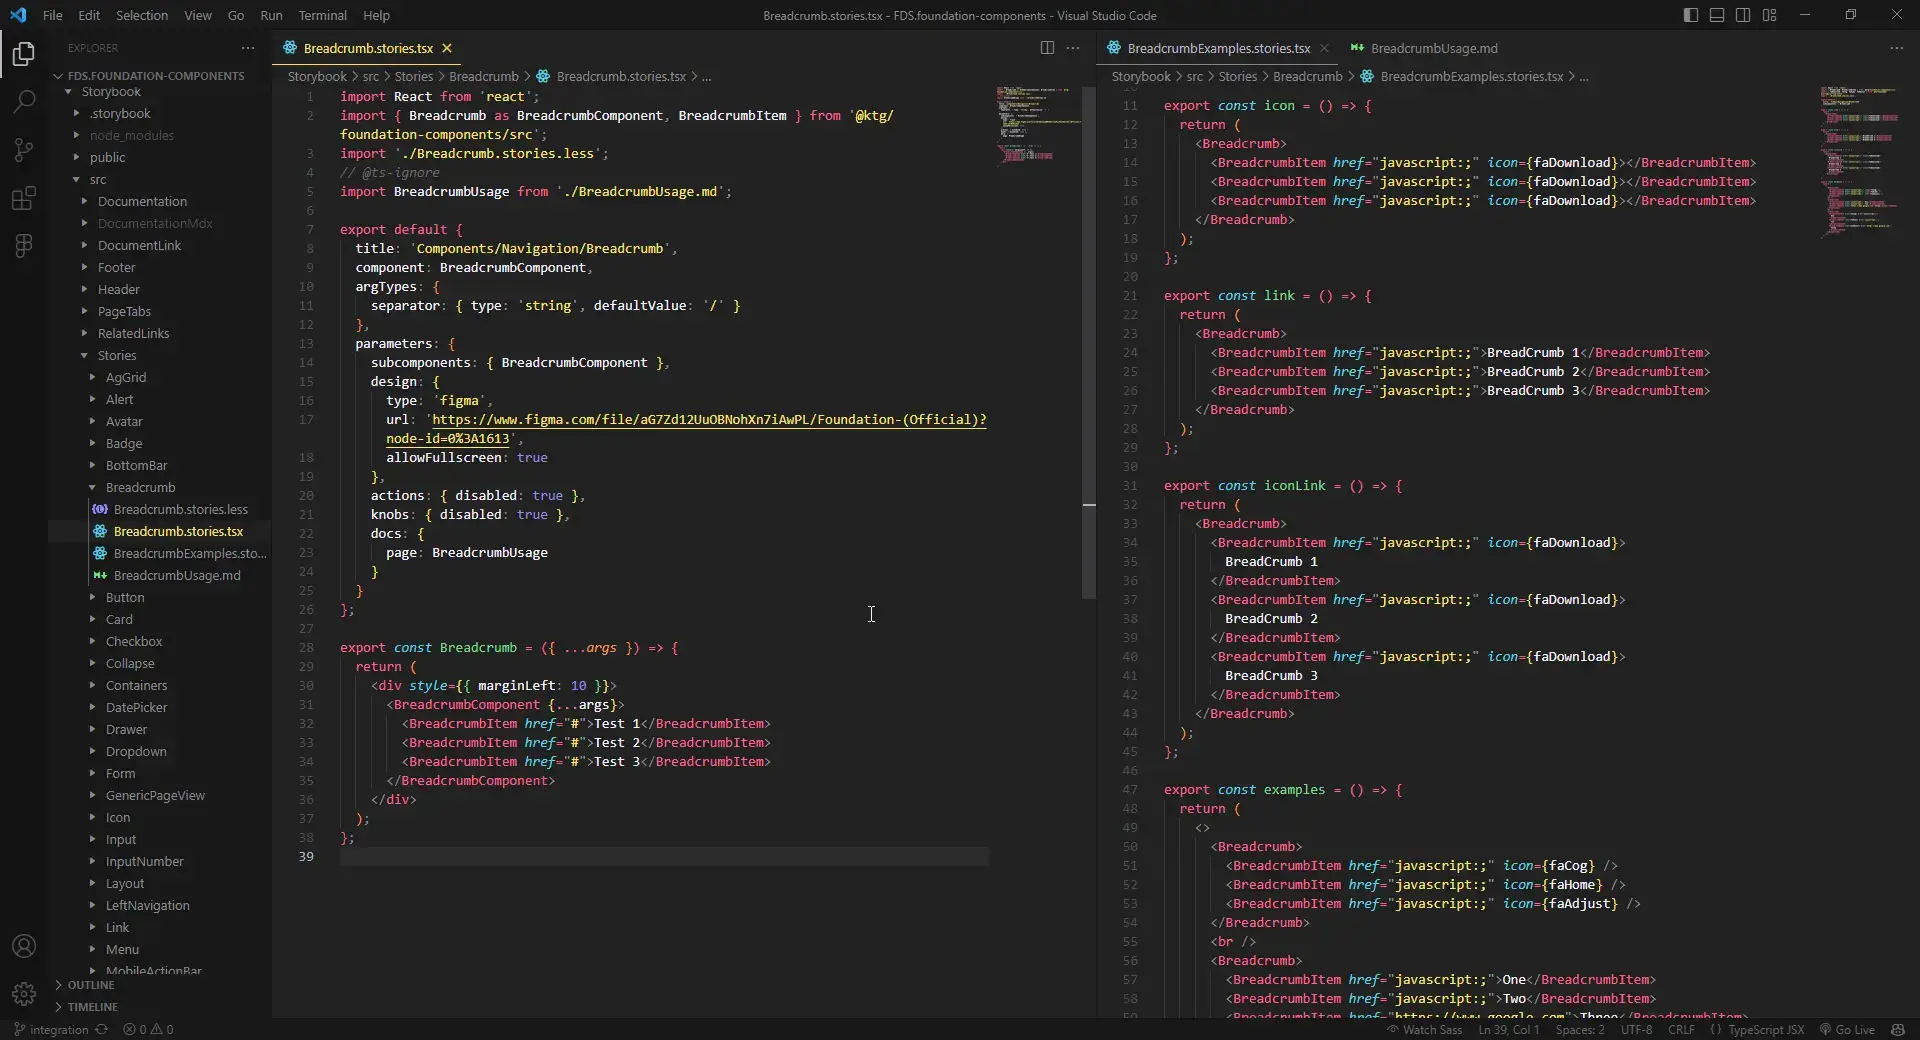Open the Search view in the activity bar

pos(24,100)
